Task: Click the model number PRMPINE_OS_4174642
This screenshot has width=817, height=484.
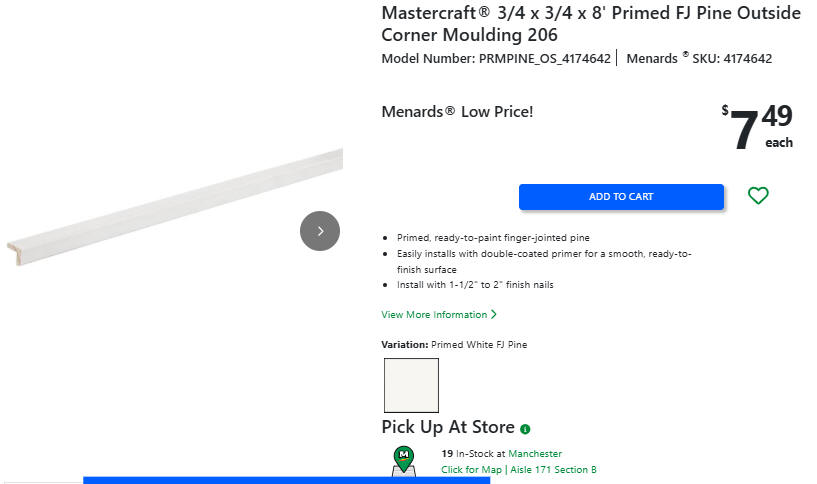Action: (x=544, y=59)
